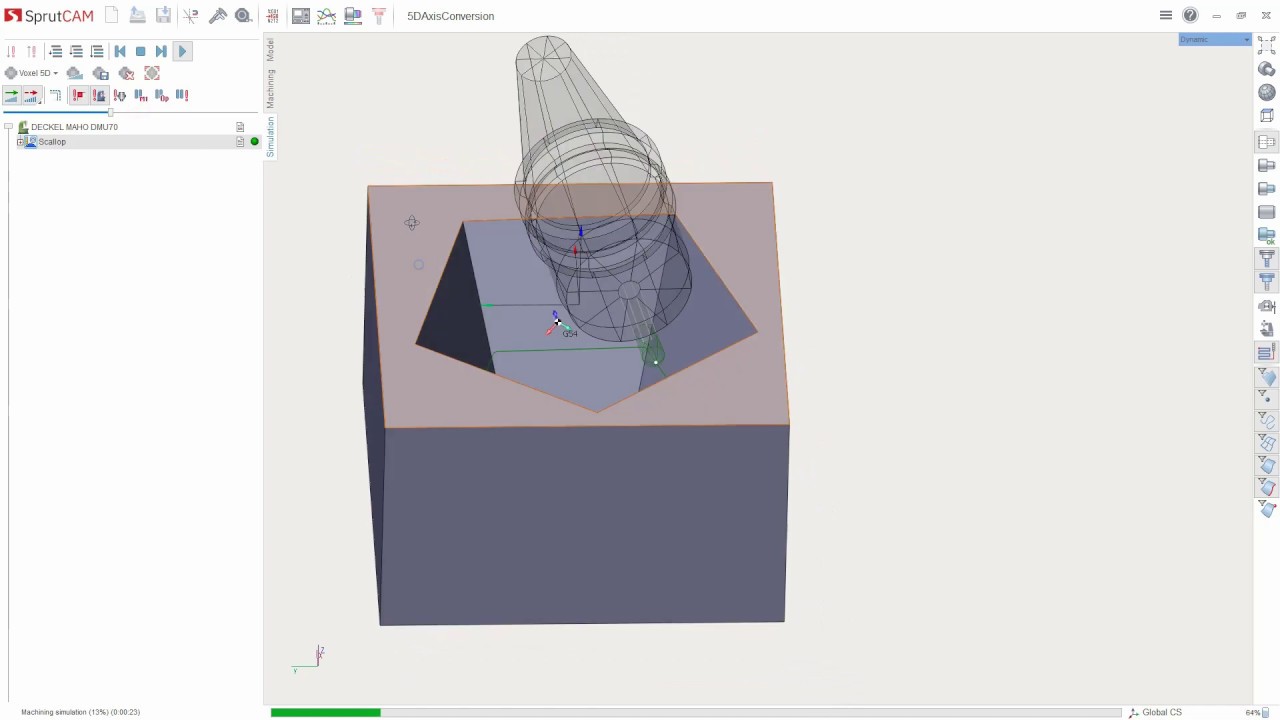The image size is (1280, 720).
Task: Adjust the simulation speed slider
Action: [110, 111]
